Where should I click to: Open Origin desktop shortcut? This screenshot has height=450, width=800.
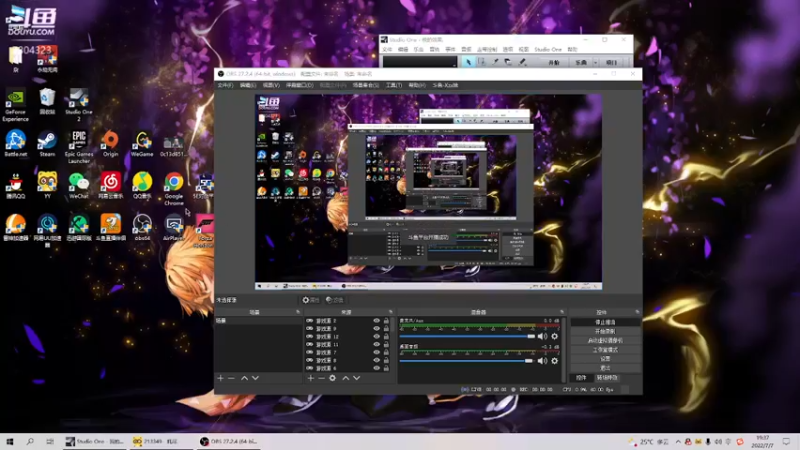(110, 144)
